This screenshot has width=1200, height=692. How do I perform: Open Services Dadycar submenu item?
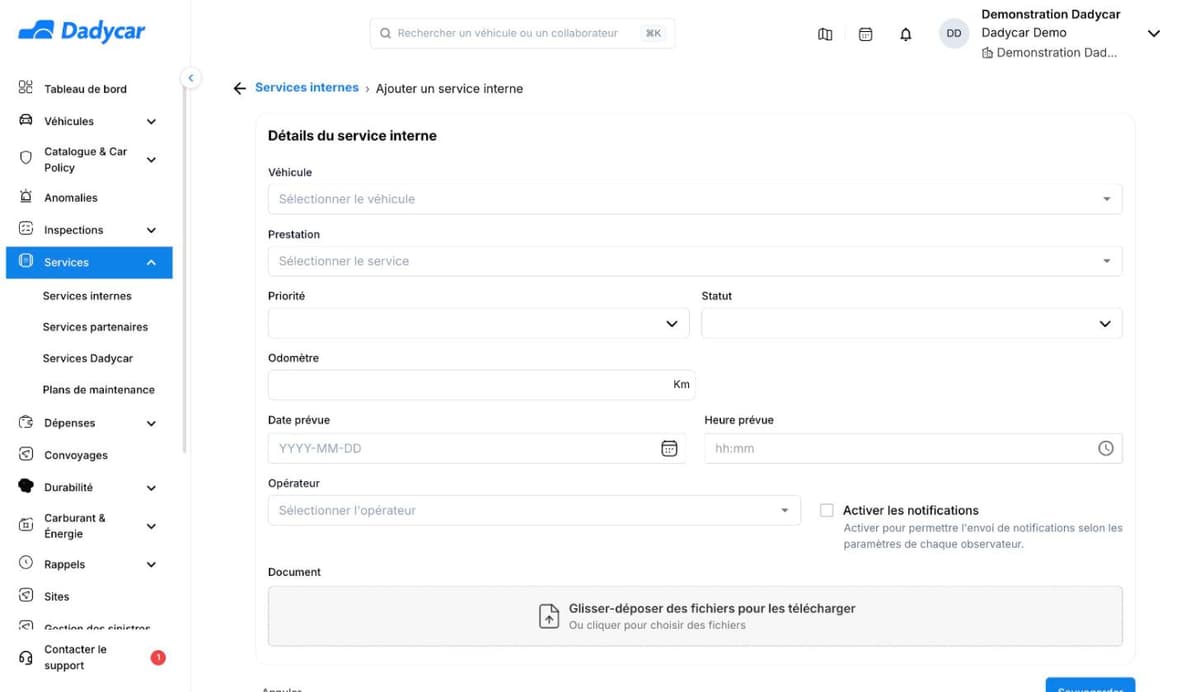tap(88, 358)
